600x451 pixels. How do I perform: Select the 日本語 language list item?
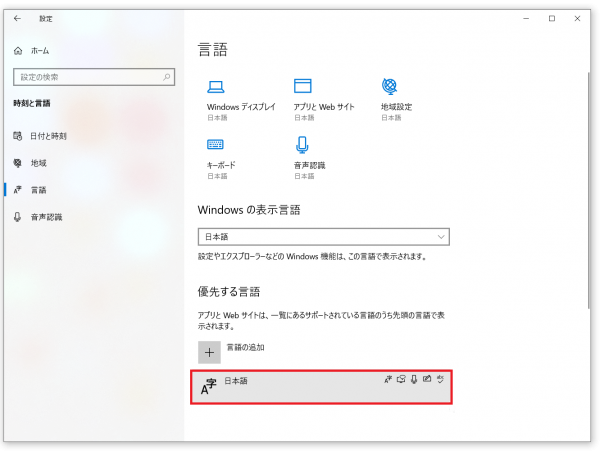(x=321, y=387)
